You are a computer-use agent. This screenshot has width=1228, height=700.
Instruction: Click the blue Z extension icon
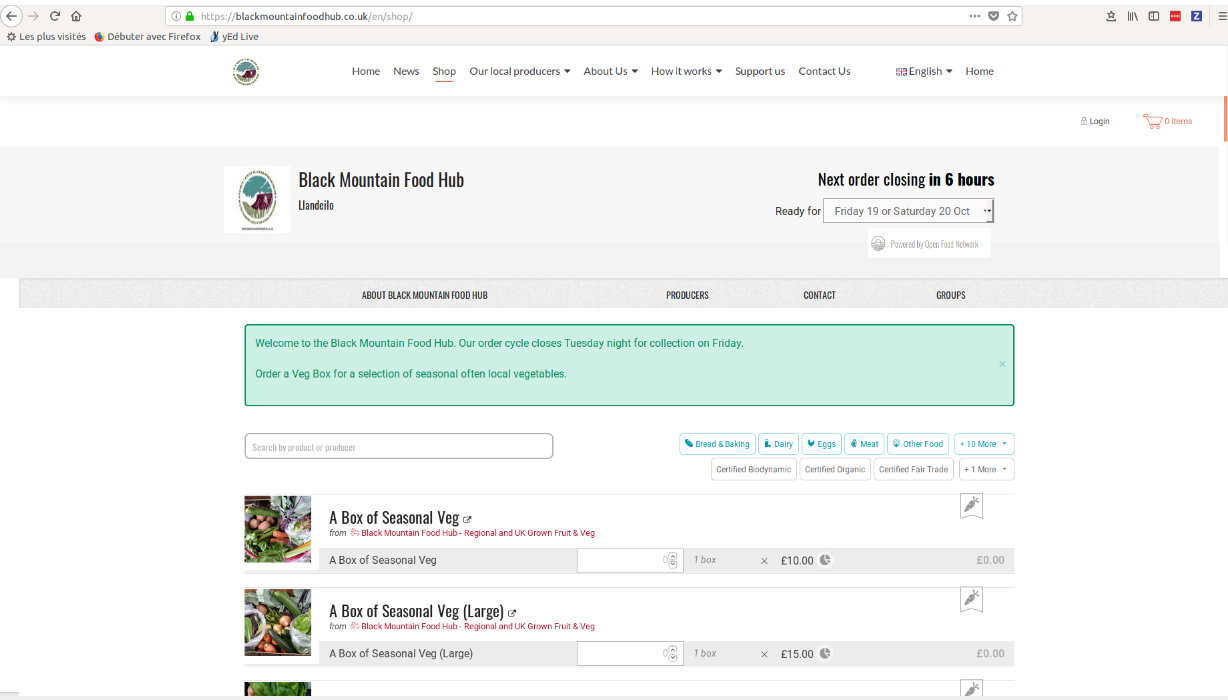pos(1196,16)
